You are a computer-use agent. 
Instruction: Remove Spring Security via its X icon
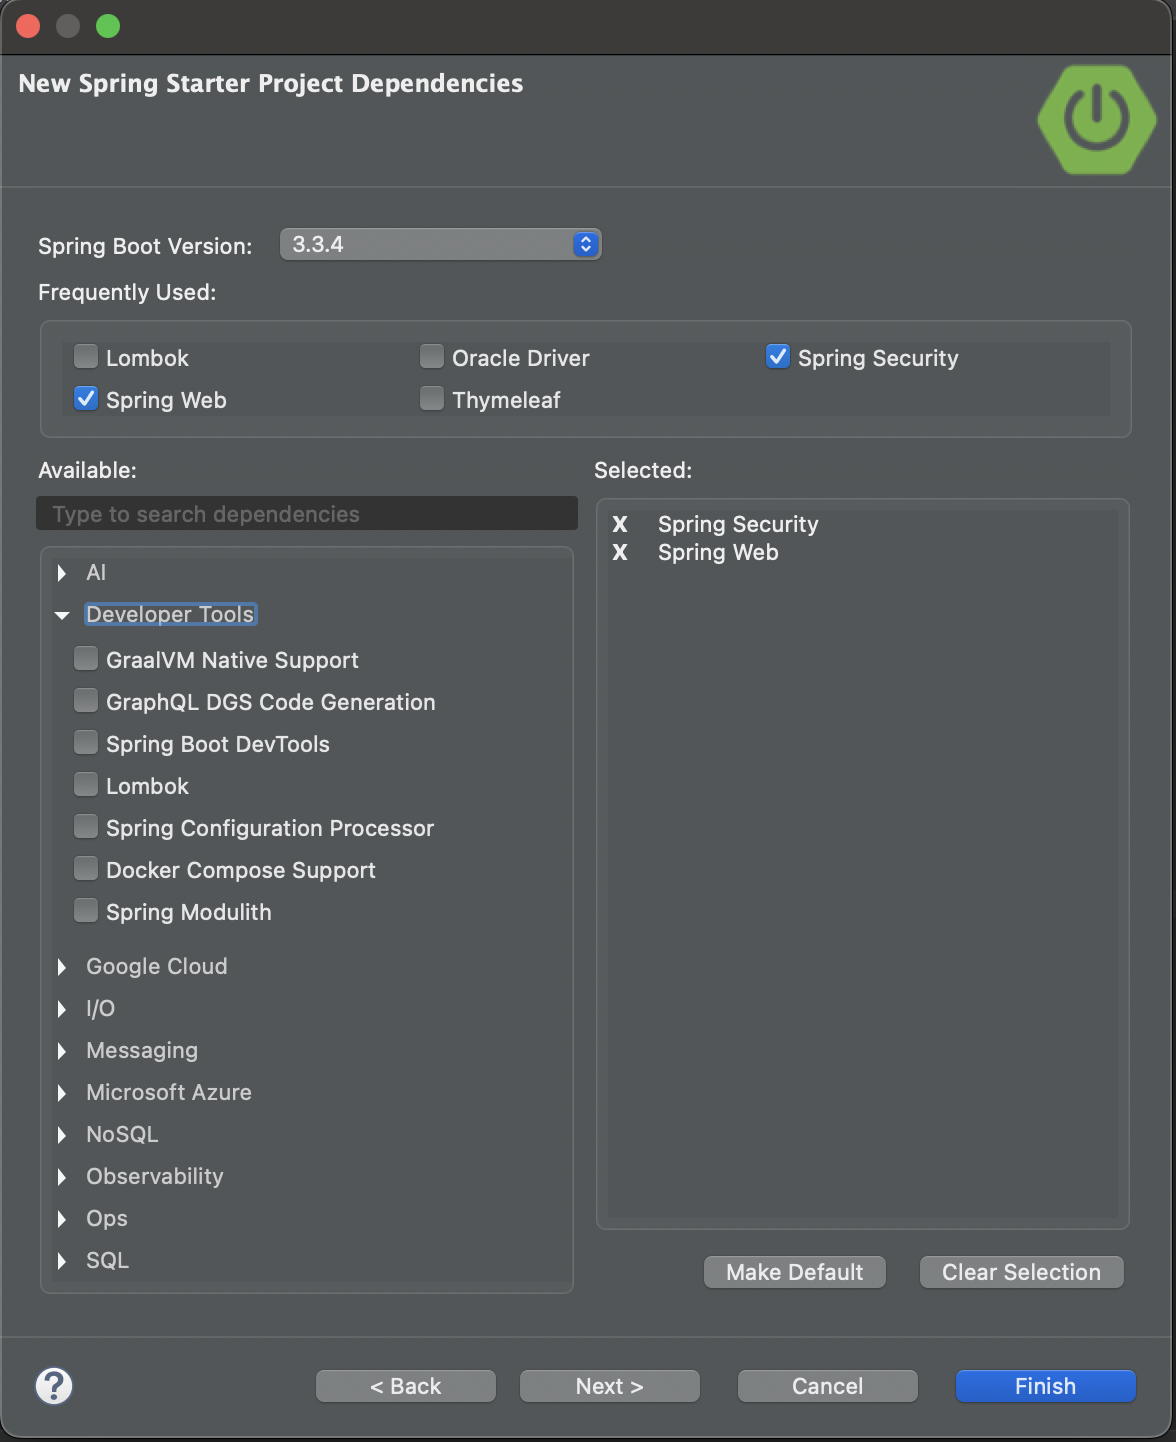(x=620, y=524)
